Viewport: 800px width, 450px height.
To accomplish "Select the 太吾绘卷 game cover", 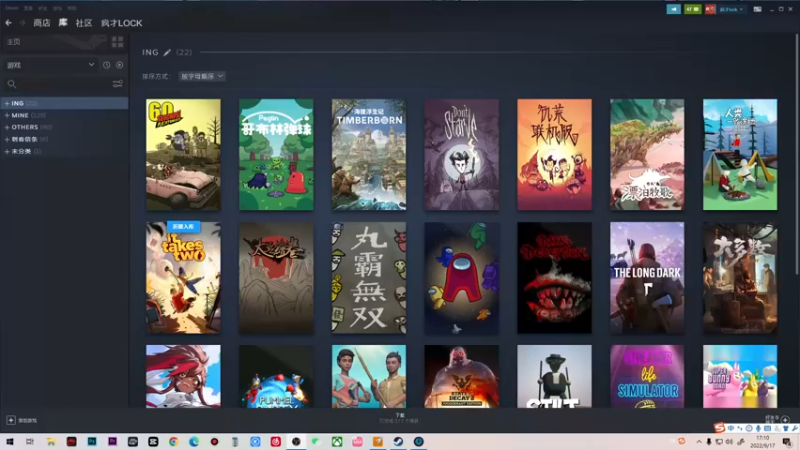I will (276, 278).
